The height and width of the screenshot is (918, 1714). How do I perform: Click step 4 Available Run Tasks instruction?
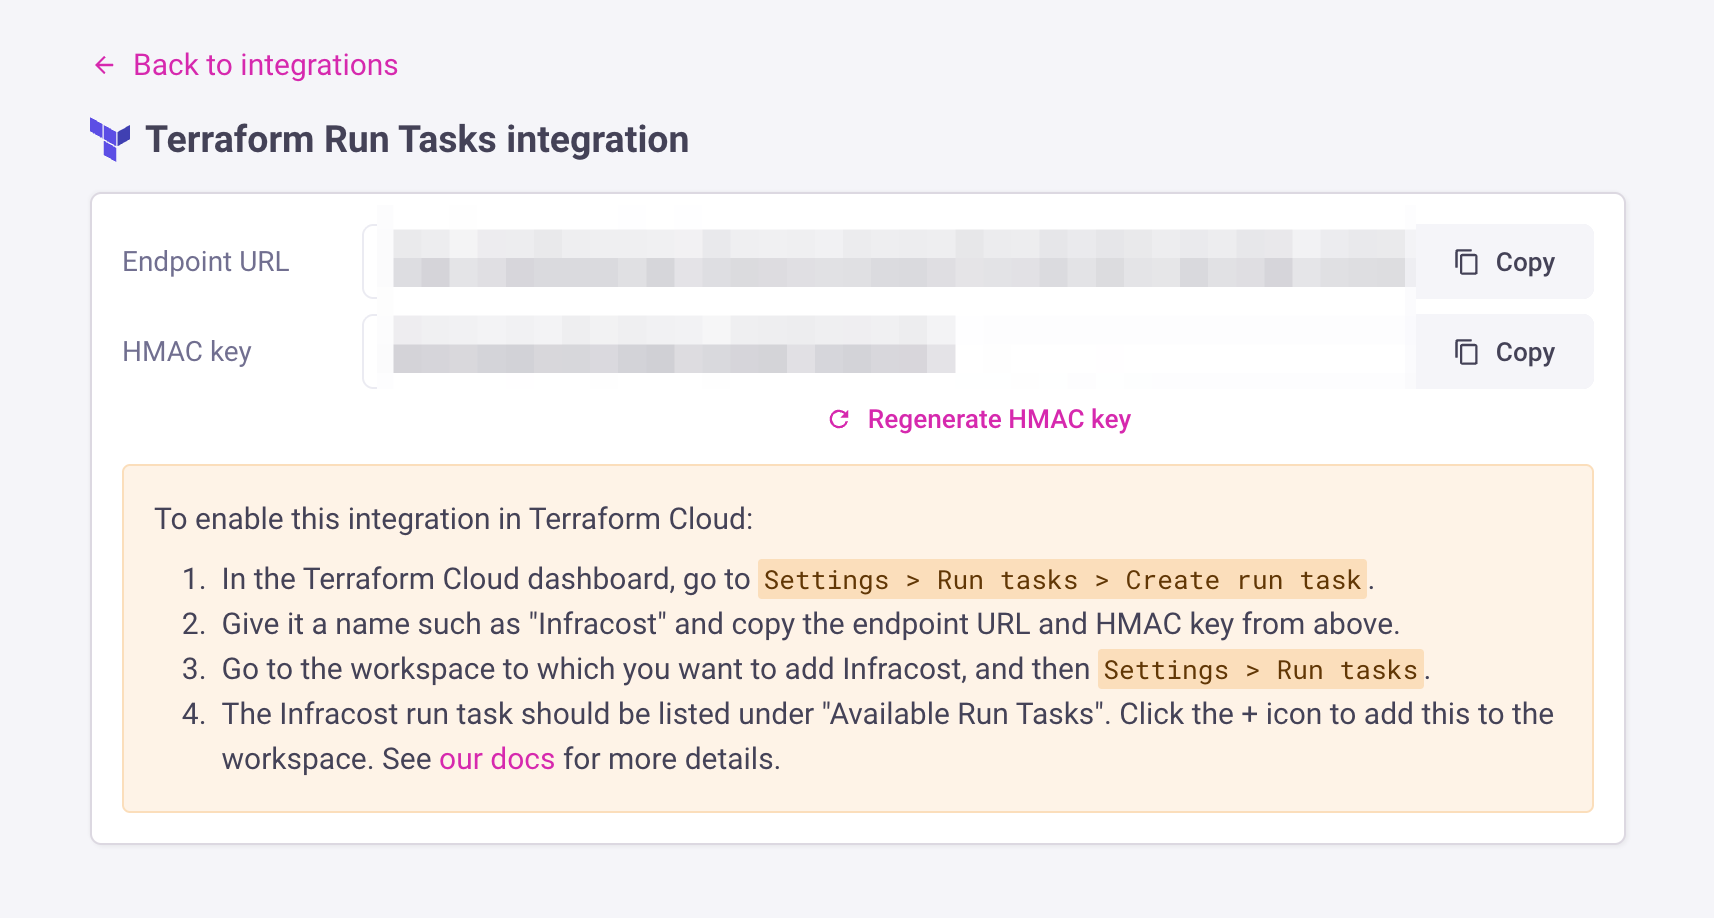[886, 714]
